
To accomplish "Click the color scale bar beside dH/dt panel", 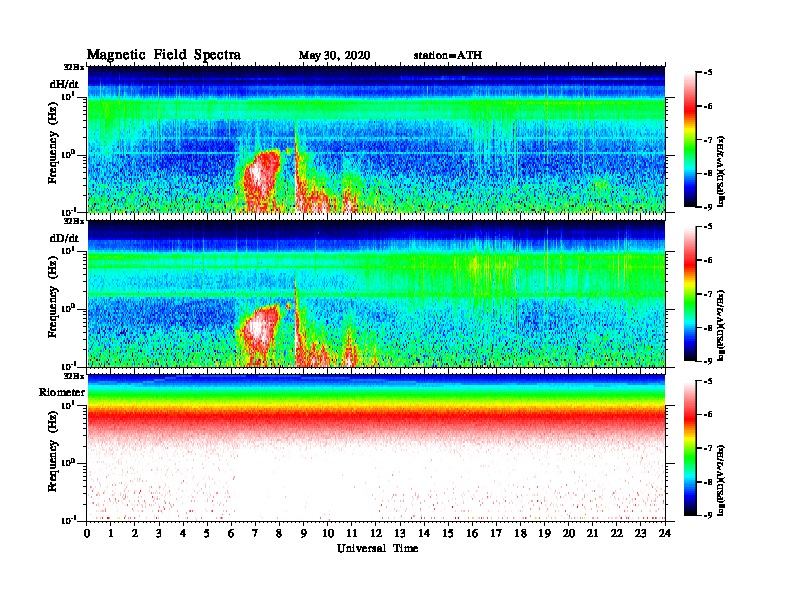I will click(690, 140).
